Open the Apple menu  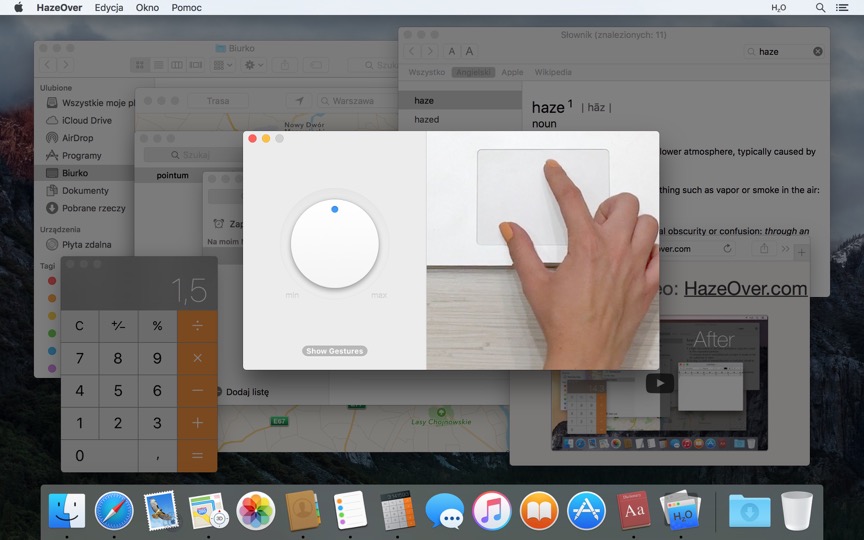tap(18, 7)
